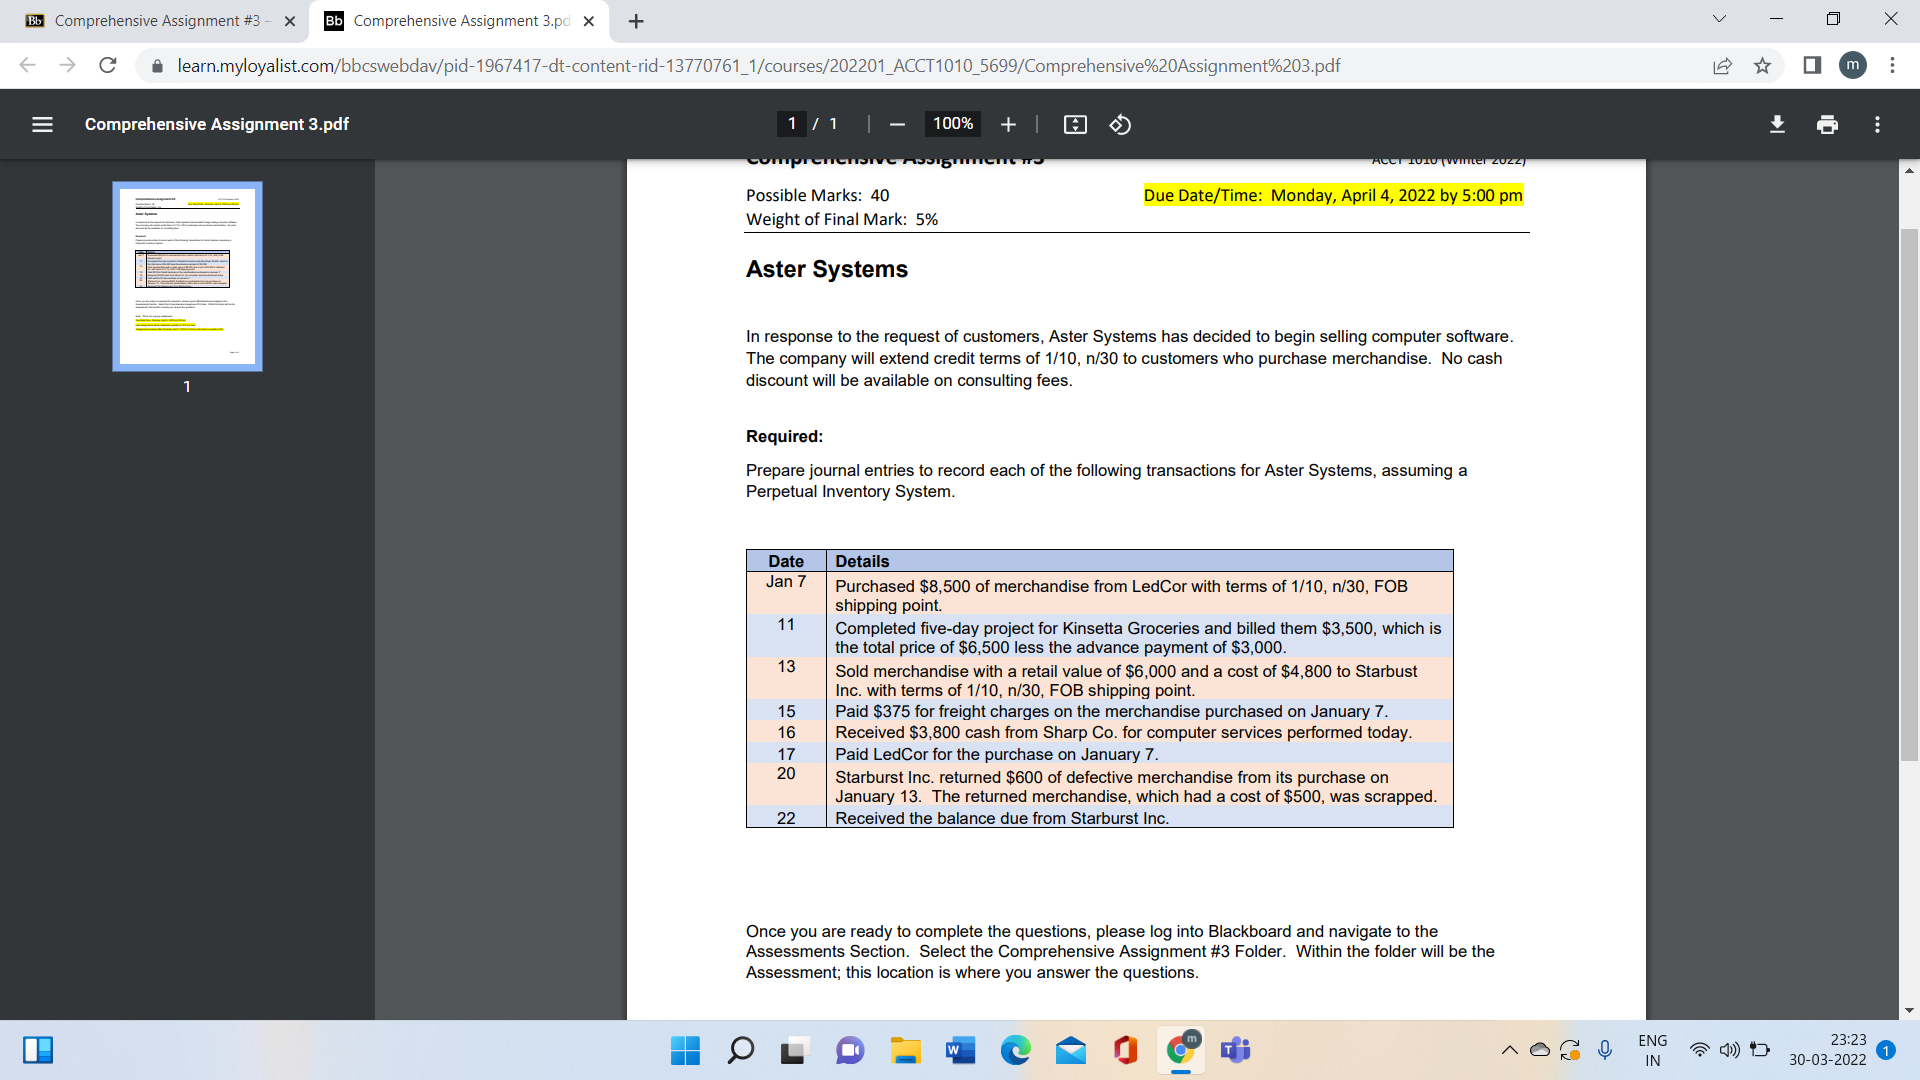Click the zoom out minus button
The height and width of the screenshot is (1080, 1920).
[x=897, y=124]
